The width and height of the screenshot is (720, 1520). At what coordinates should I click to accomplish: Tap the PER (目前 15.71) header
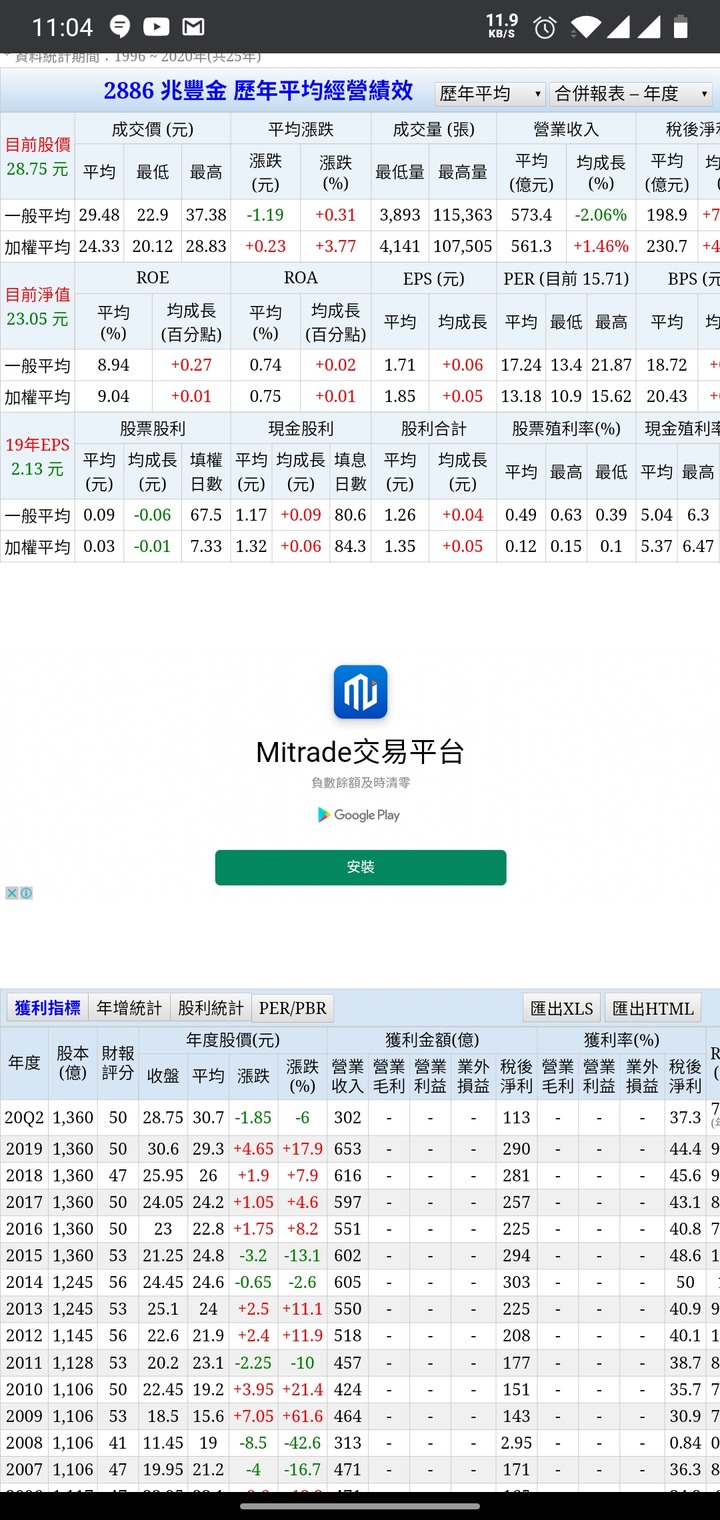pos(566,278)
